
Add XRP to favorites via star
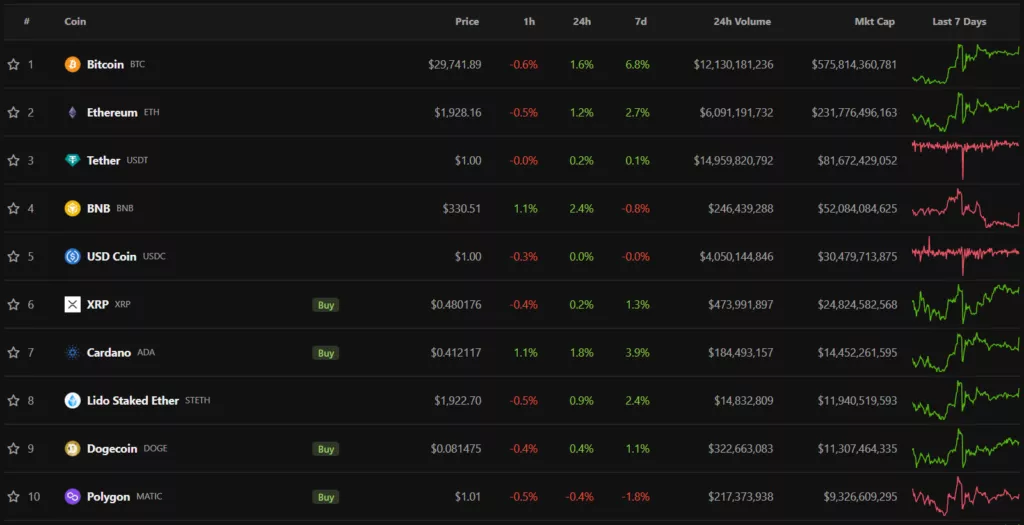[13, 304]
